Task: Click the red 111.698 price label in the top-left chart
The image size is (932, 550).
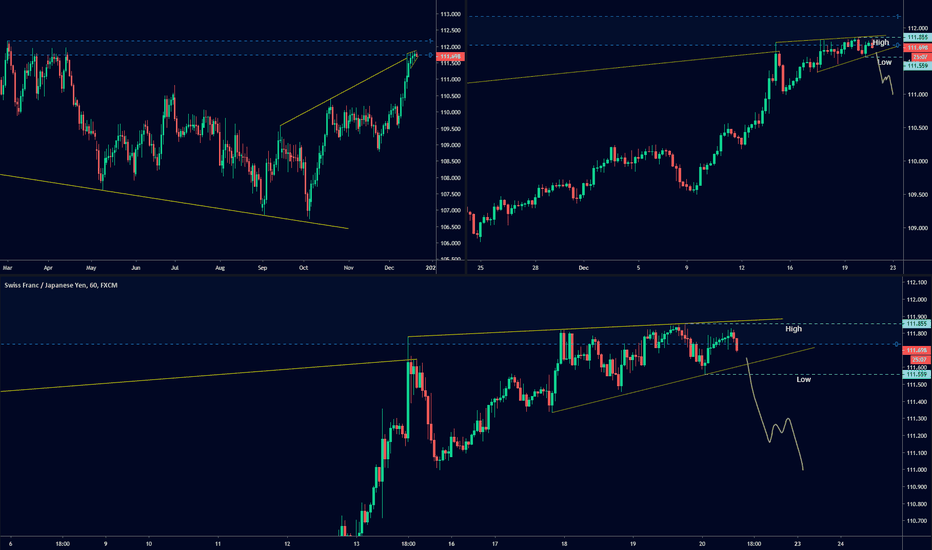Action: click(x=452, y=56)
